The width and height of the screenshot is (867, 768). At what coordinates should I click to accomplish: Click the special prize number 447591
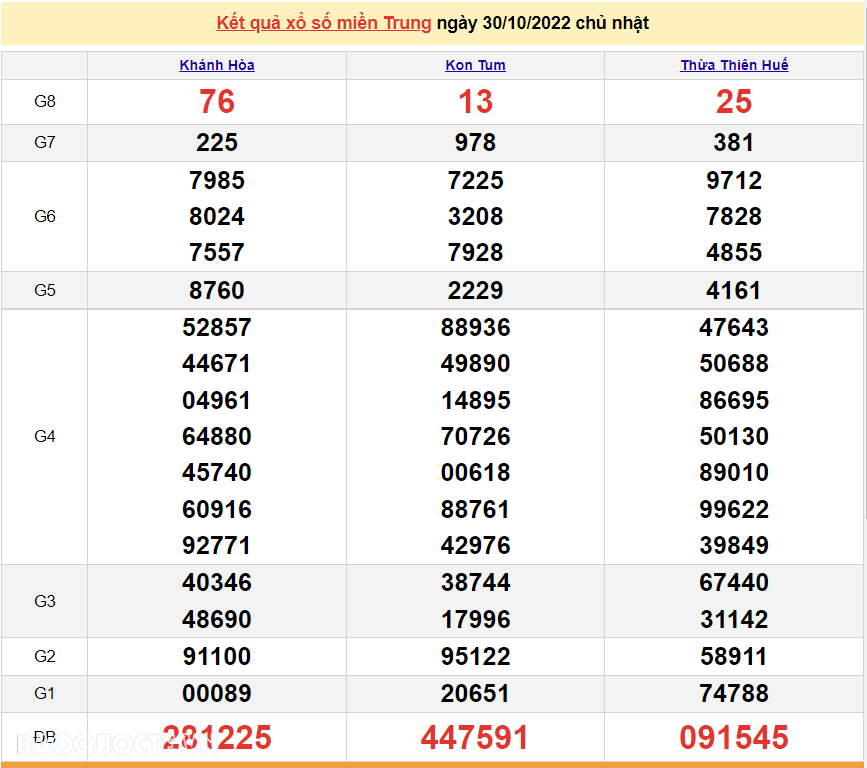click(x=475, y=738)
